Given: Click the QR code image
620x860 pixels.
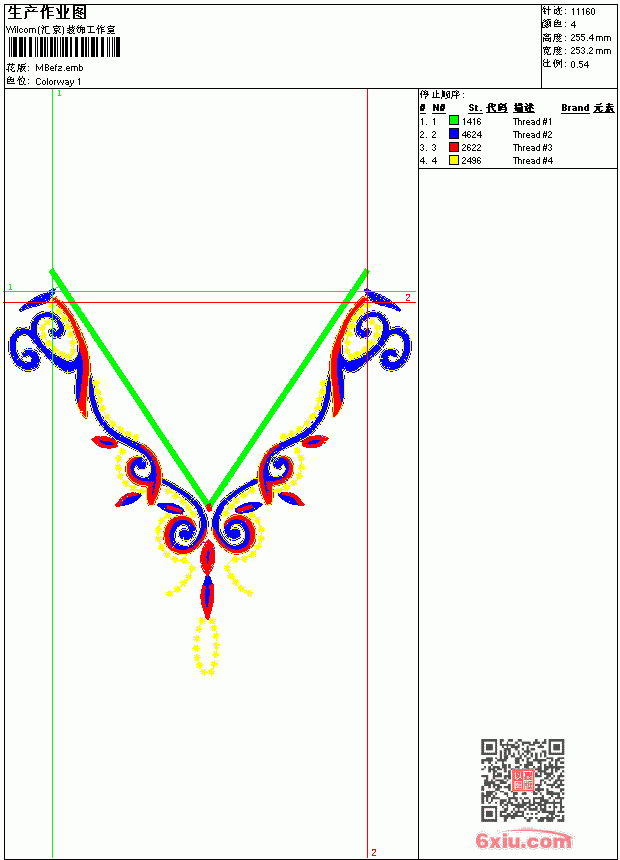Looking at the screenshot, I should click(x=523, y=780).
